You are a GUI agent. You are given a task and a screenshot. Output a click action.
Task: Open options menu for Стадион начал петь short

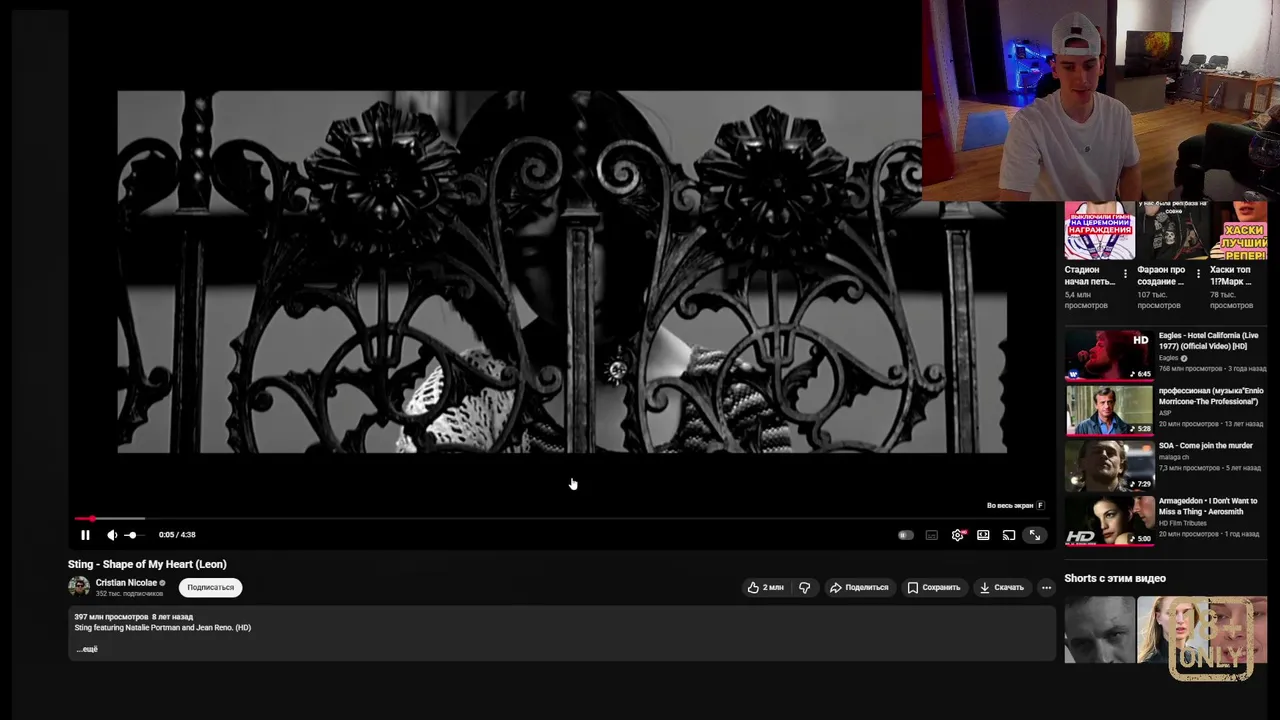tap(1126, 274)
